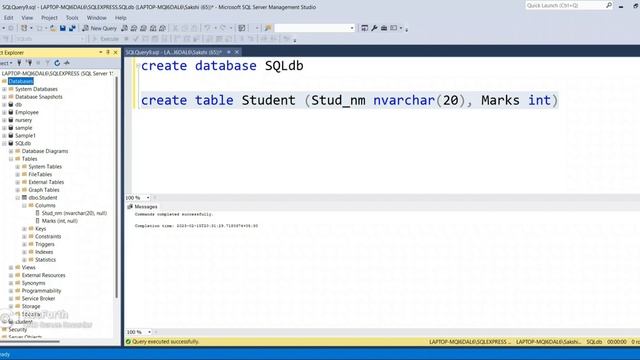Select the Databases node

(x=20, y=81)
